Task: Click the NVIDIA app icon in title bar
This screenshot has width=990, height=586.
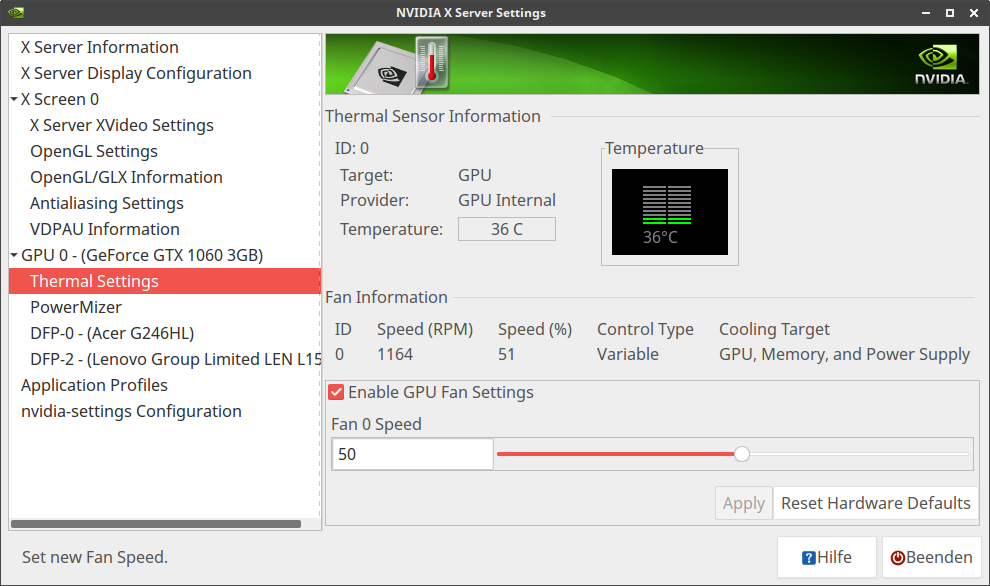Action: pos(15,13)
